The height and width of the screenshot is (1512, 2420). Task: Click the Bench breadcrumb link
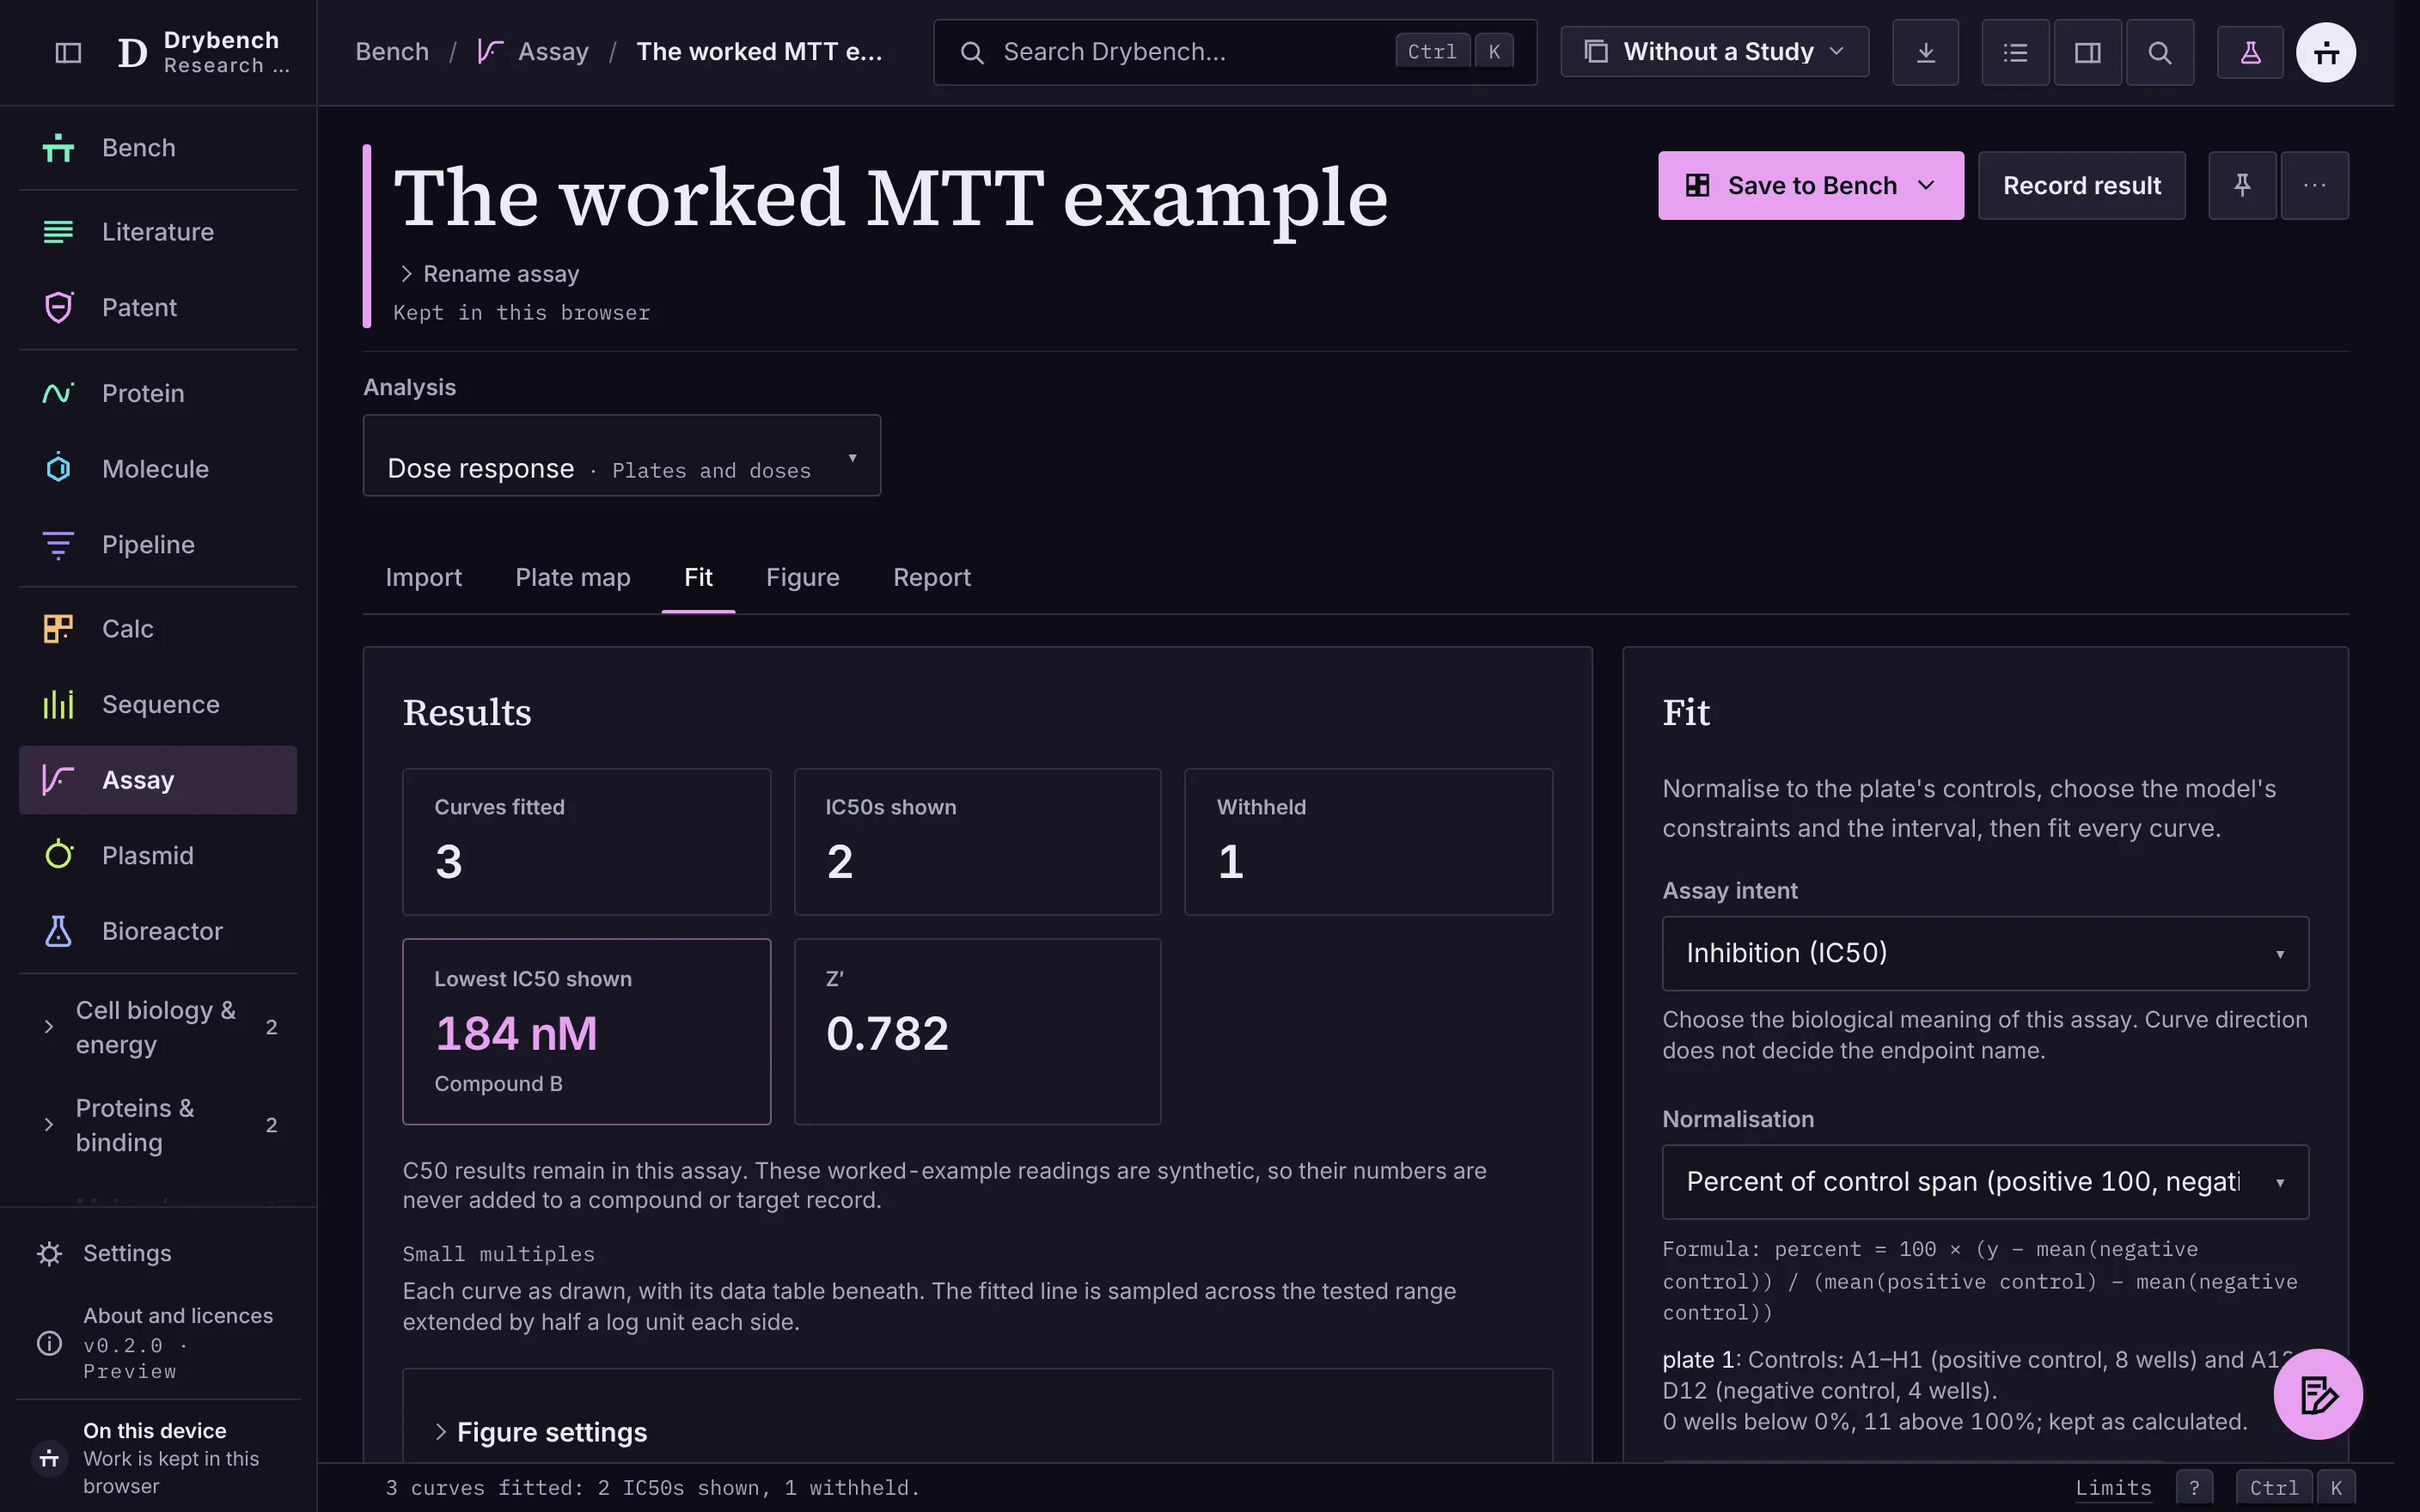click(x=392, y=52)
